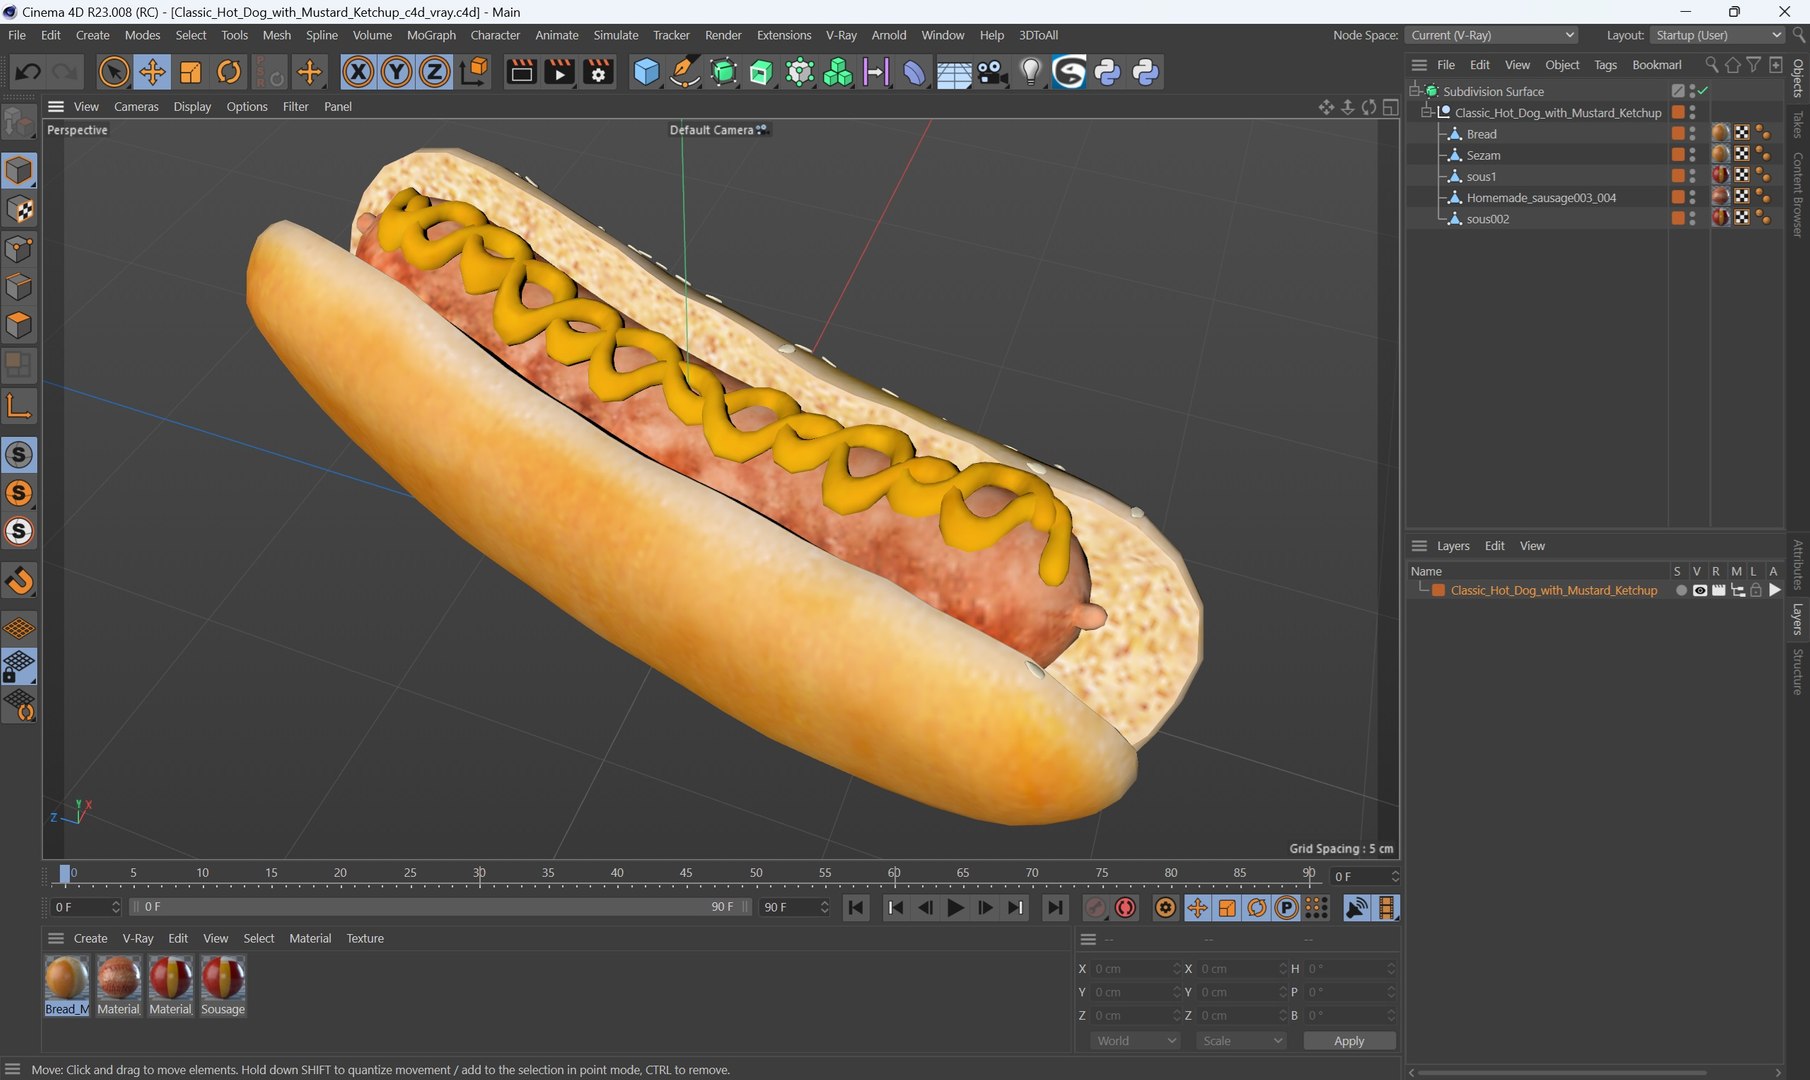The height and width of the screenshot is (1080, 1810).
Task: Open the Layout dropdown
Action: [x=1717, y=35]
